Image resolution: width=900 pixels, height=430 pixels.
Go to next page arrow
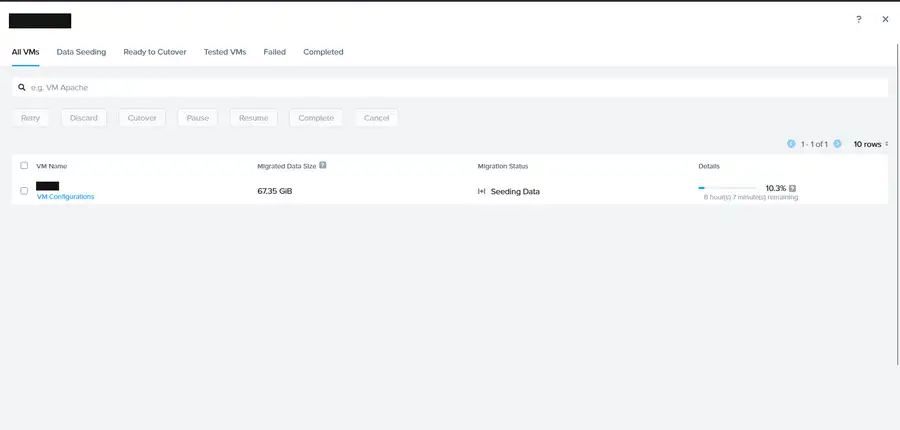point(837,144)
